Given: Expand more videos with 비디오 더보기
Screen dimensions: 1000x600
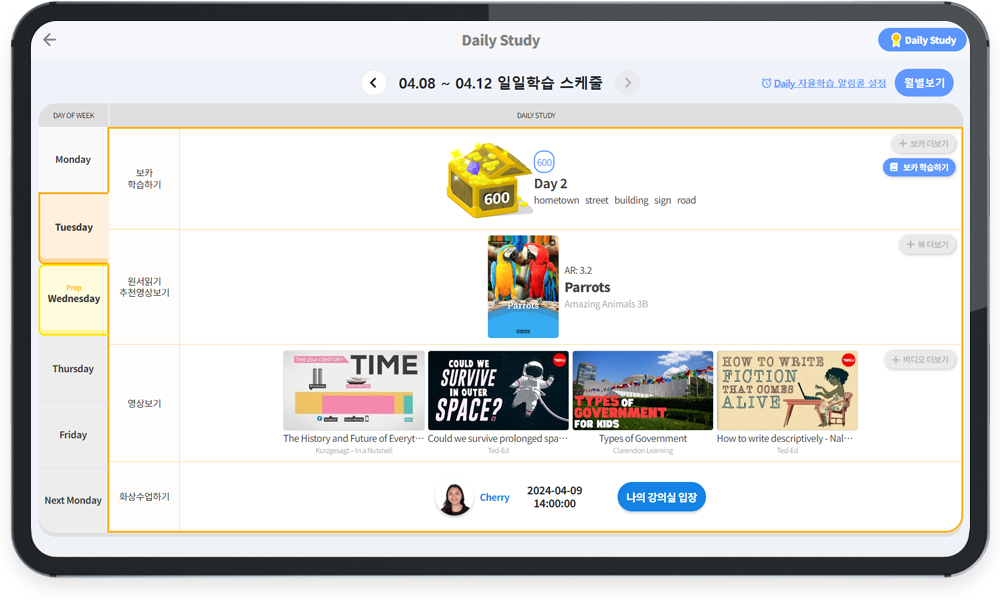Looking at the screenshot, I should 920,360.
